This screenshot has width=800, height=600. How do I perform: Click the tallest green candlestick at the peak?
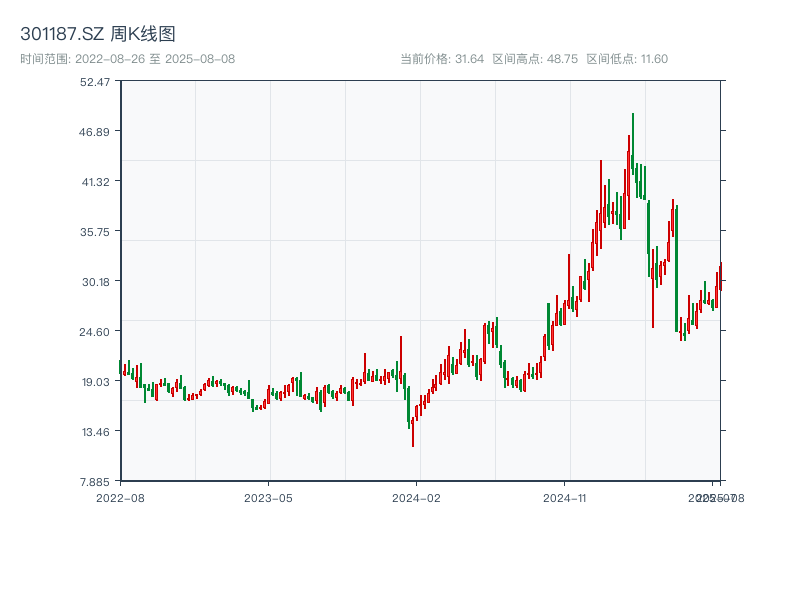tap(633, 144)
